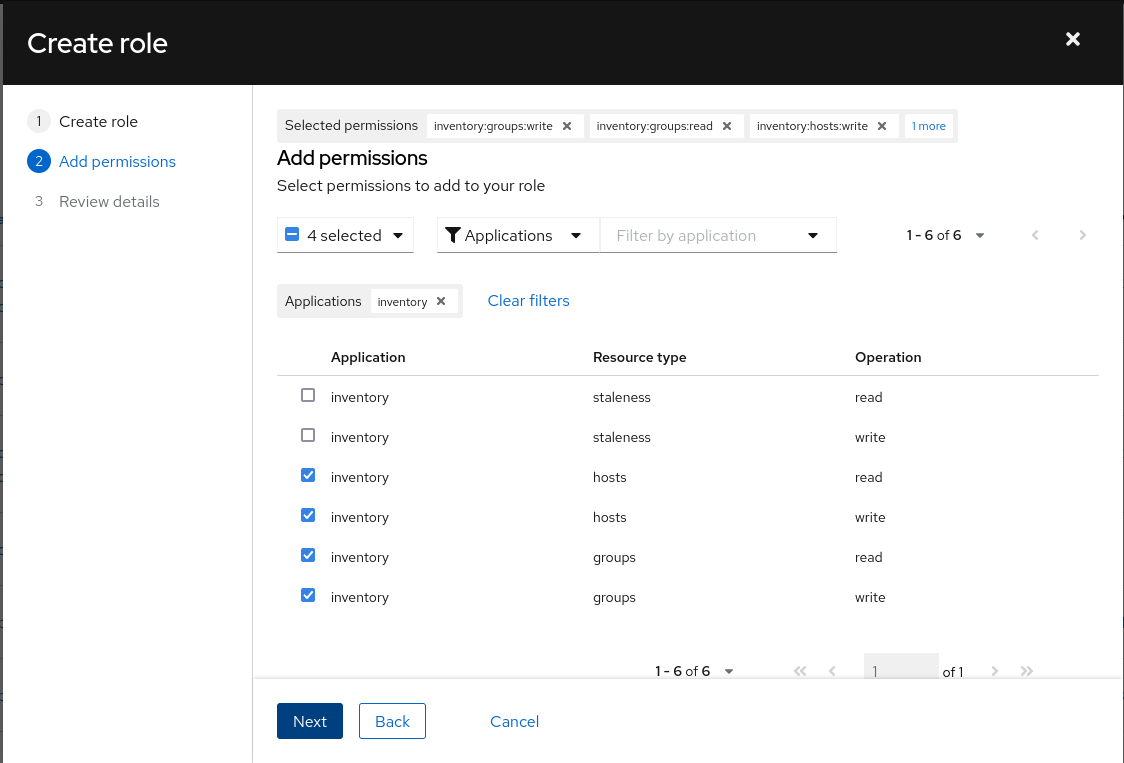Show 1 more selected permission

point(928,126)
